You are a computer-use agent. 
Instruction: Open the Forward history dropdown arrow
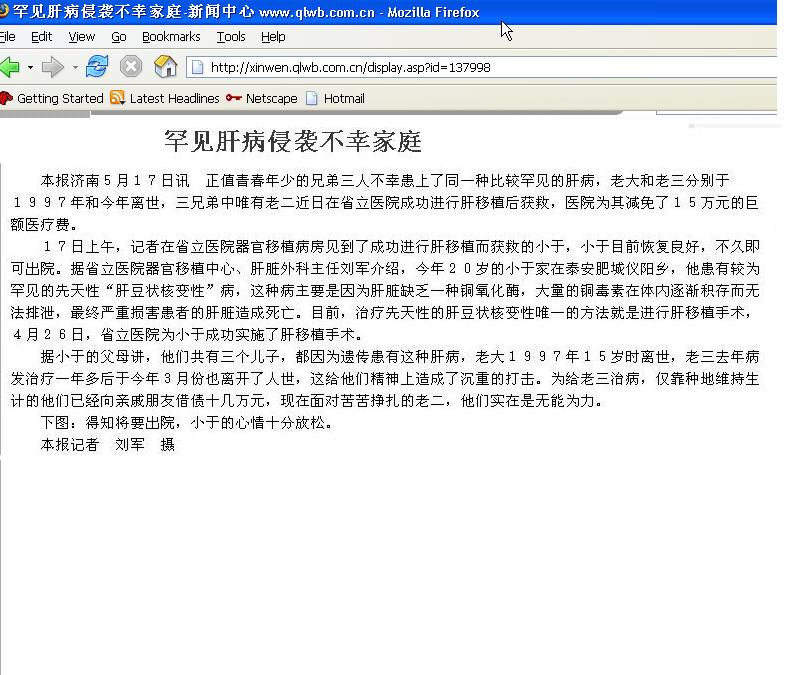[74, 68]
